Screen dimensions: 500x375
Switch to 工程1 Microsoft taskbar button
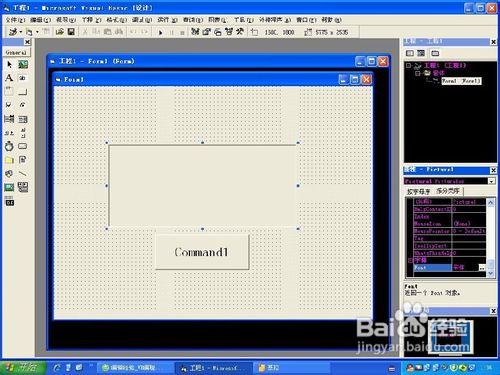tap(213, 368)
